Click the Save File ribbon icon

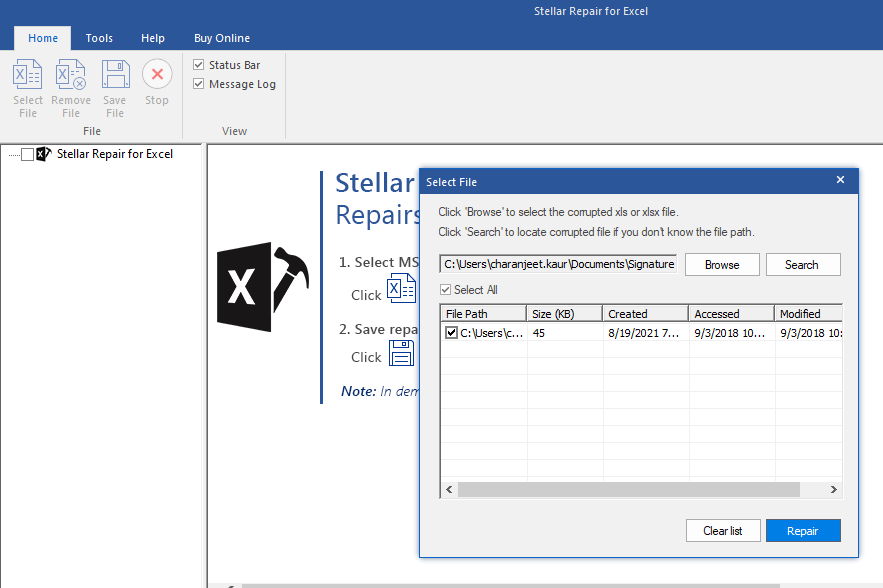click(x=115, y=74)
